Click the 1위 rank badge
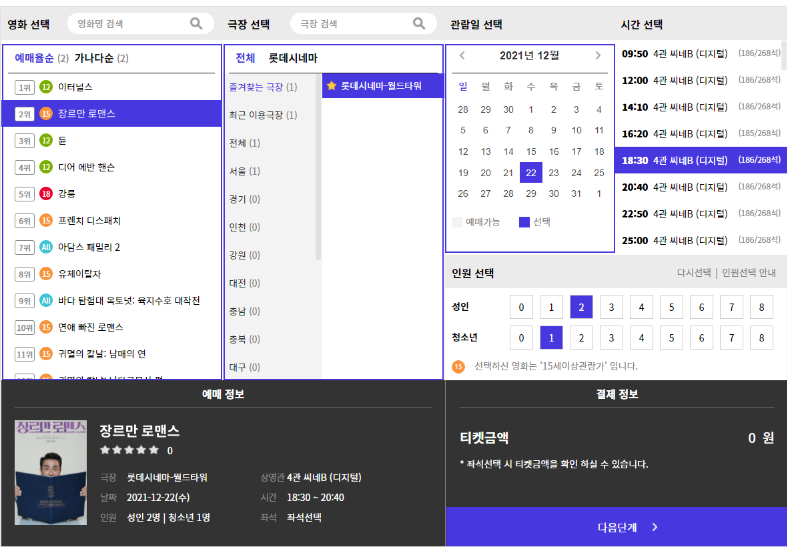Image resolution: width=791 pixels, height=550 pixels. tap(25, 87)
